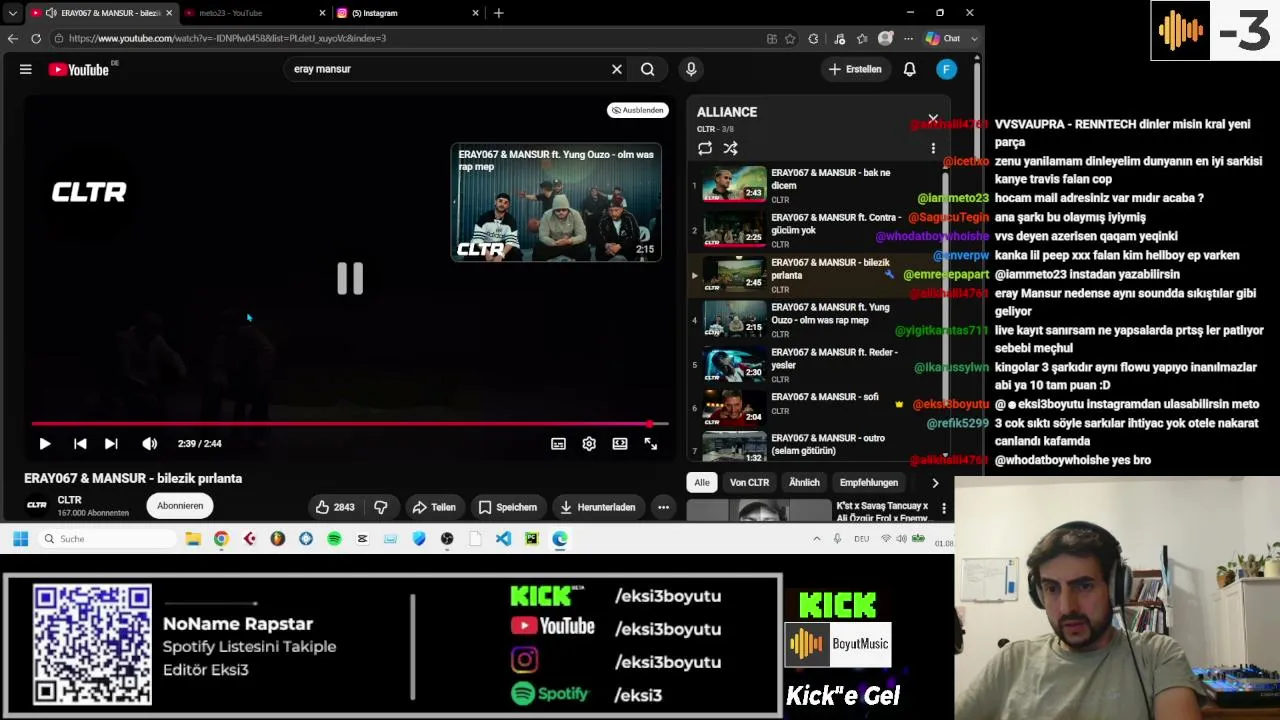
Task: Open browser settings and more menu
Action: point(908,38)
